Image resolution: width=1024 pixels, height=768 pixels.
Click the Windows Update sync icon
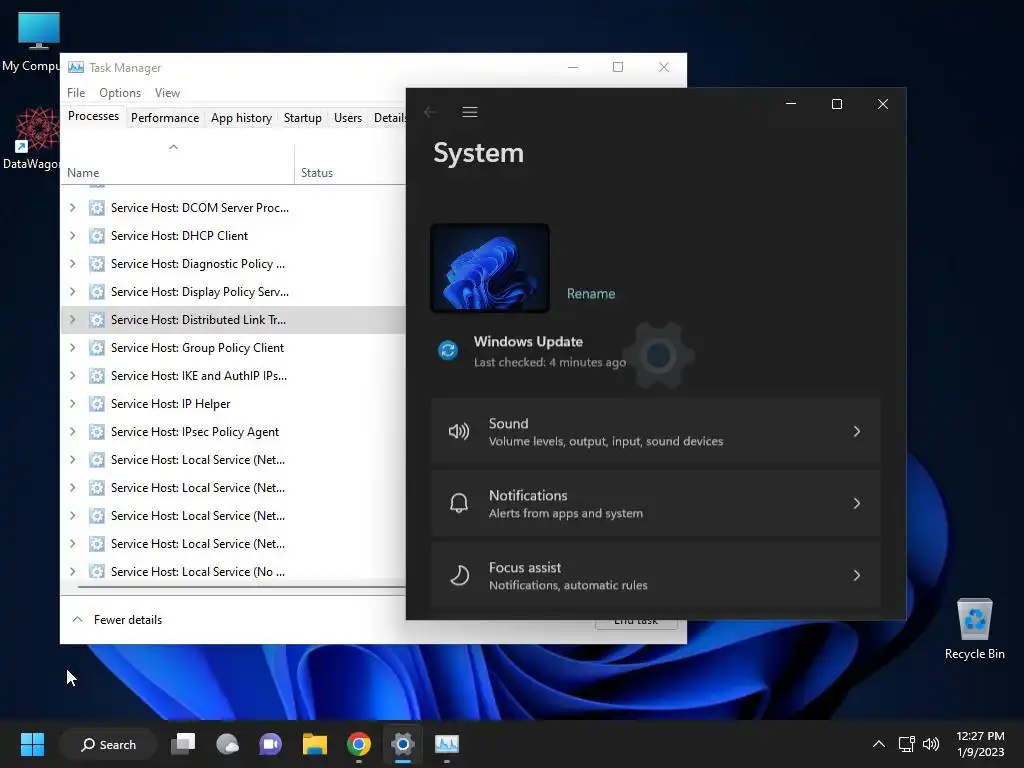448,351
